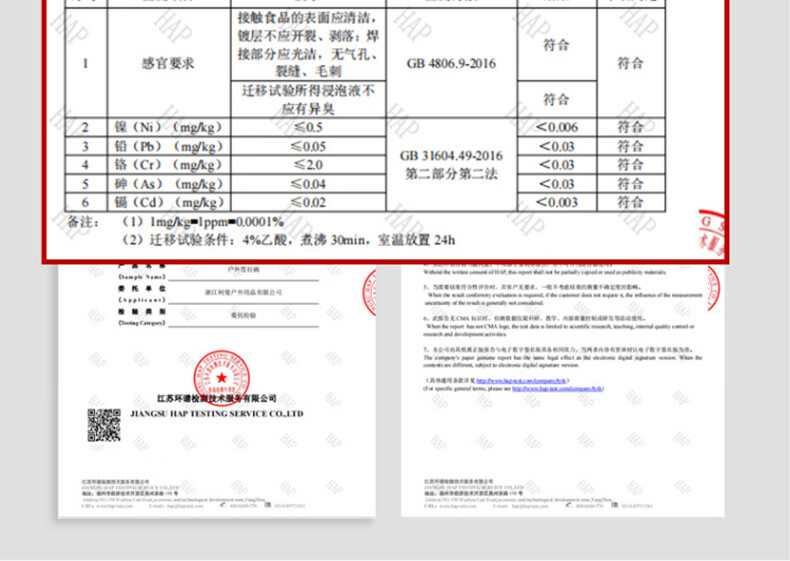Screen dimensions: 790x561
Task: Click the '符合' conclusion in the nickel row
Action: coord(631,127)
